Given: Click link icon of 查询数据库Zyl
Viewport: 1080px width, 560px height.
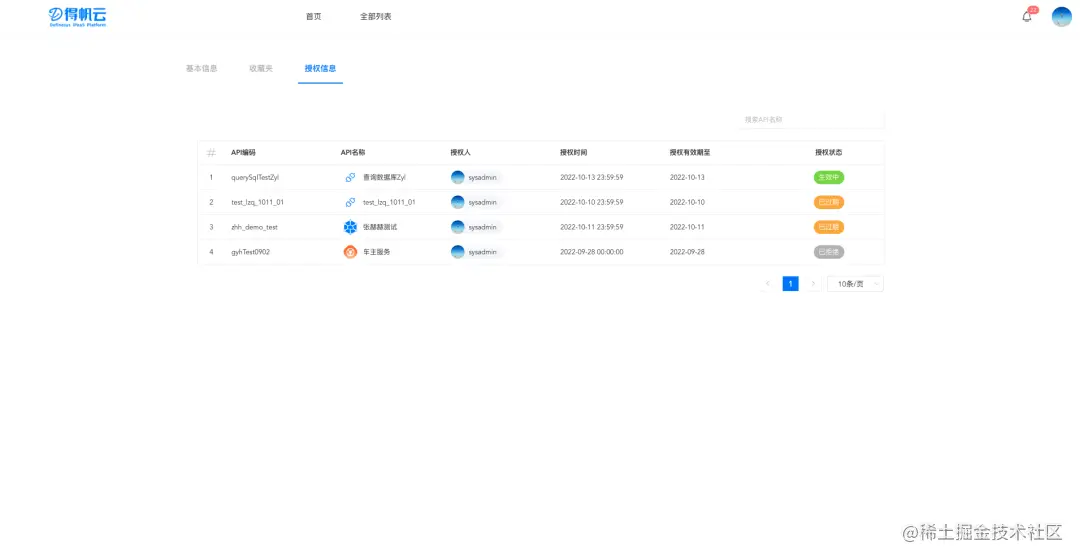Looking at the screenshot, I should [350, 177].
